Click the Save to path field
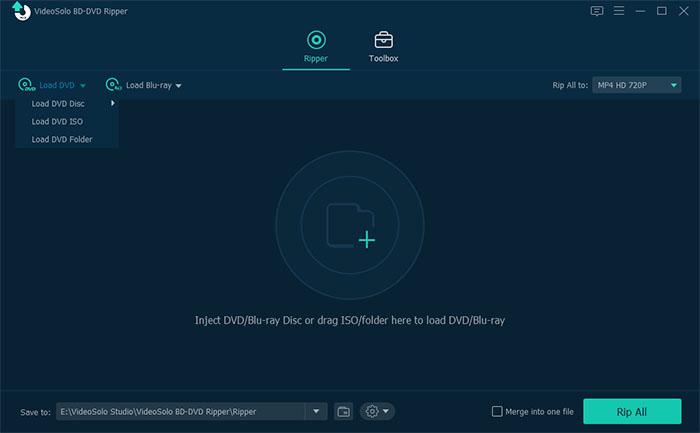 [180, 411]
